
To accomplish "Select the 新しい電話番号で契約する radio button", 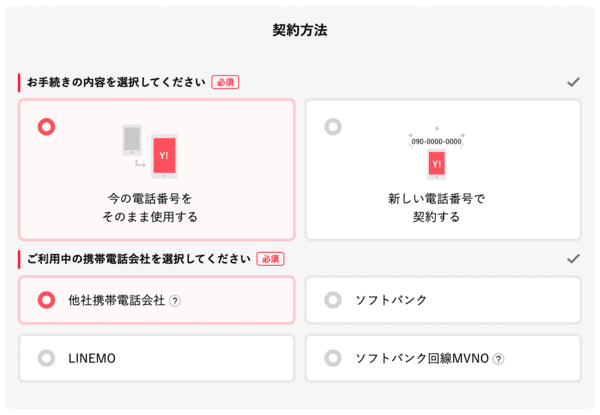I will [333, 127].
